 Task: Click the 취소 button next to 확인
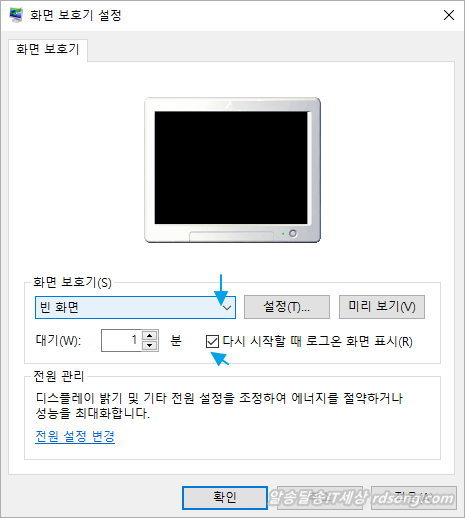(x=320, y=498)
